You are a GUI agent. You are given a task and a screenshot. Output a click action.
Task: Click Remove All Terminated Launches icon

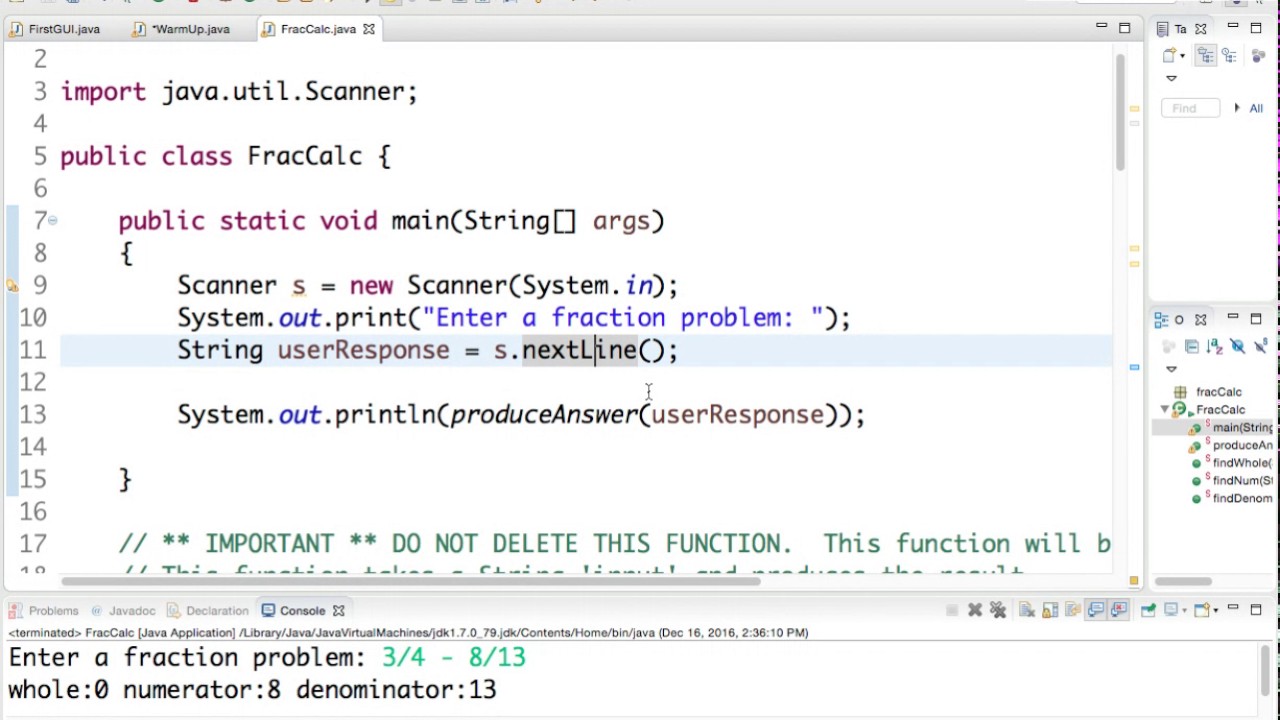[x=997, y=610]
